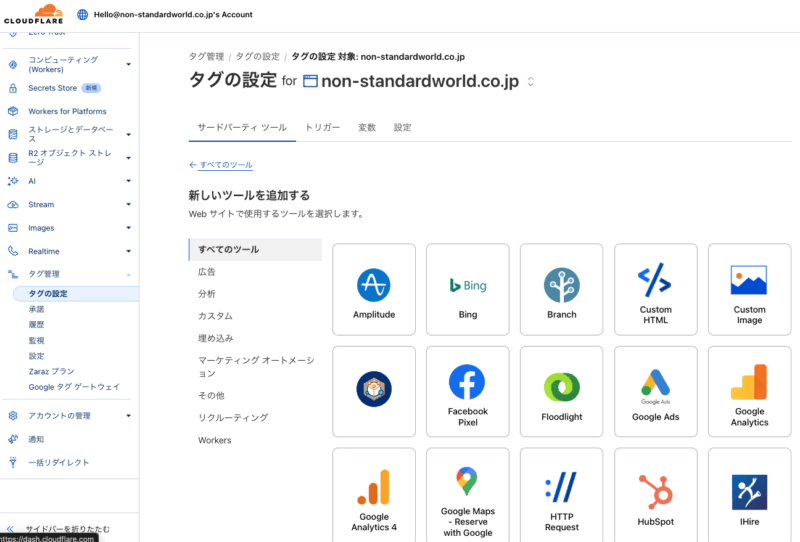This screenshot has width=800, height=542.
Task: Select the Google Analytics tool card
Action: coord(749,391)
